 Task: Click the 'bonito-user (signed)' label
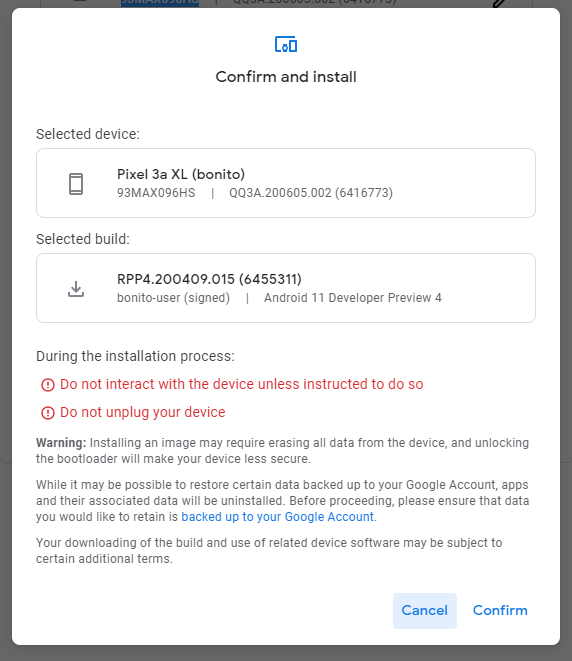tap(173, 298)
